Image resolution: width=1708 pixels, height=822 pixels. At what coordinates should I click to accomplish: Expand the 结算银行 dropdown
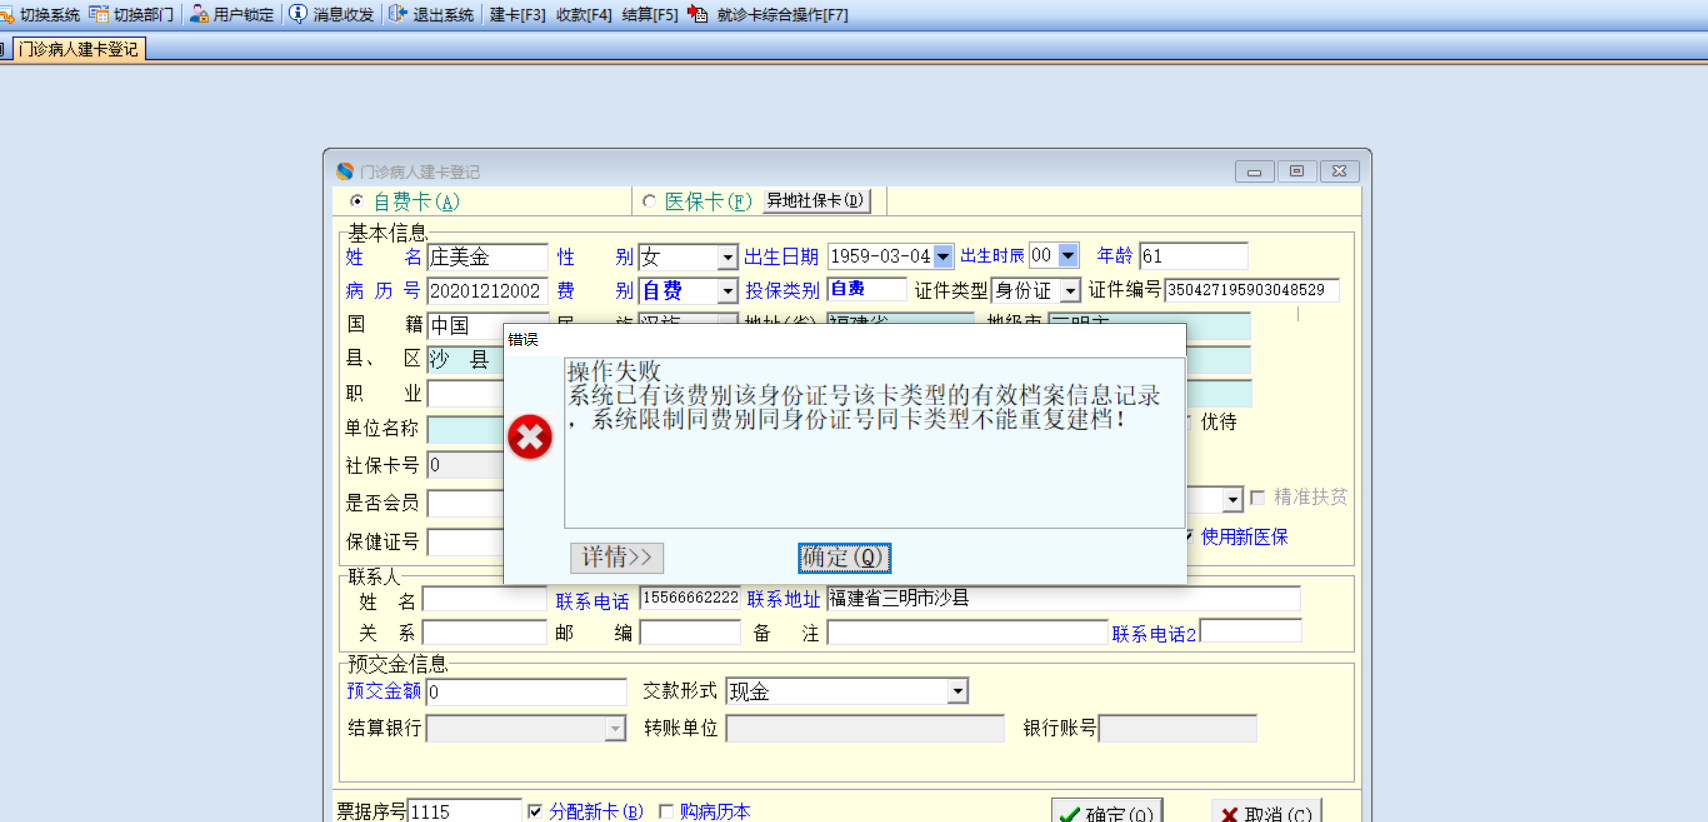tap(616, 729)
